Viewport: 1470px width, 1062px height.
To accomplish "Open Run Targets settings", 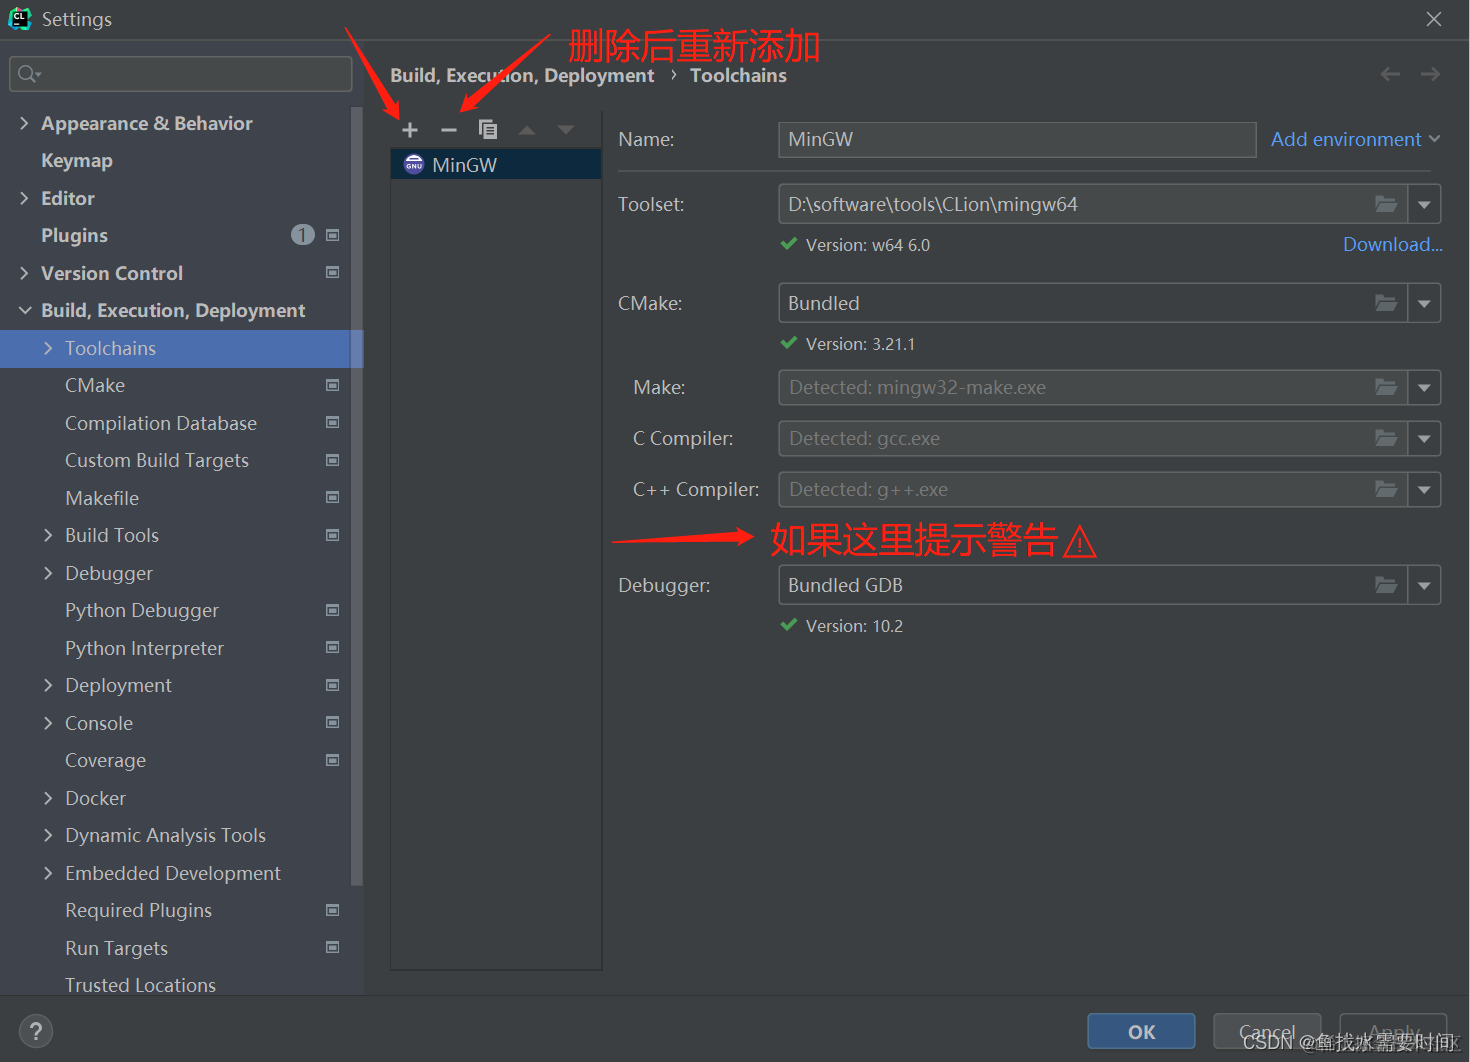I will click(x=116, y=948).
